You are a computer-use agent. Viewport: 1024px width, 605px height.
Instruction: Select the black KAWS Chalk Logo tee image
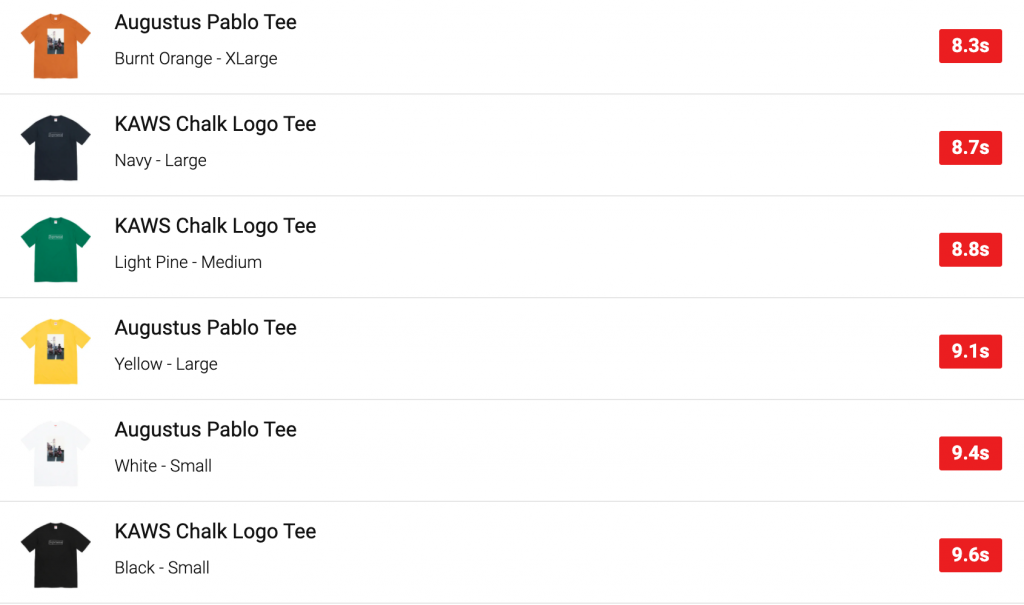55,554
